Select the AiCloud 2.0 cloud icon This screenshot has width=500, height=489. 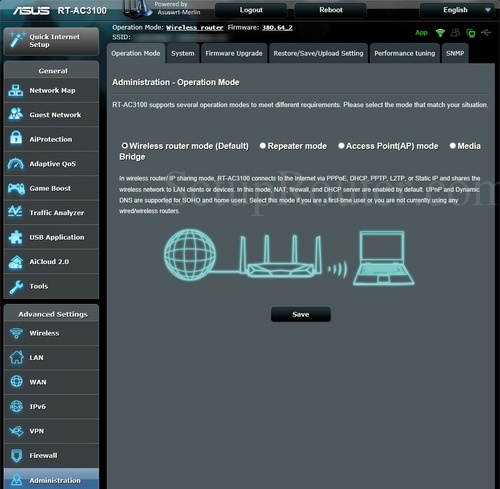[16, 262]
